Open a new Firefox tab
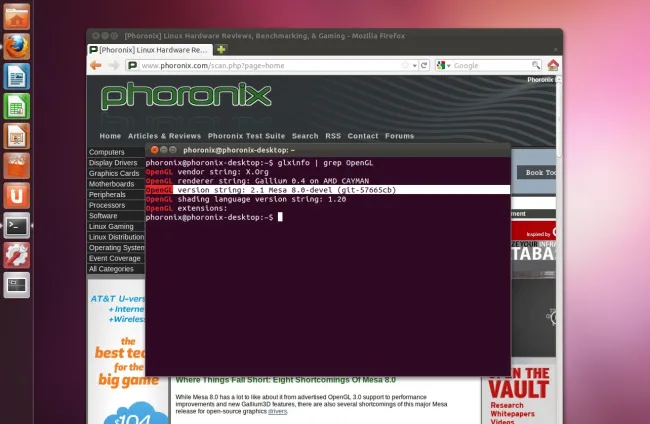Image resolution: width=650 pixels, height=424 pixels. (221, 50)
